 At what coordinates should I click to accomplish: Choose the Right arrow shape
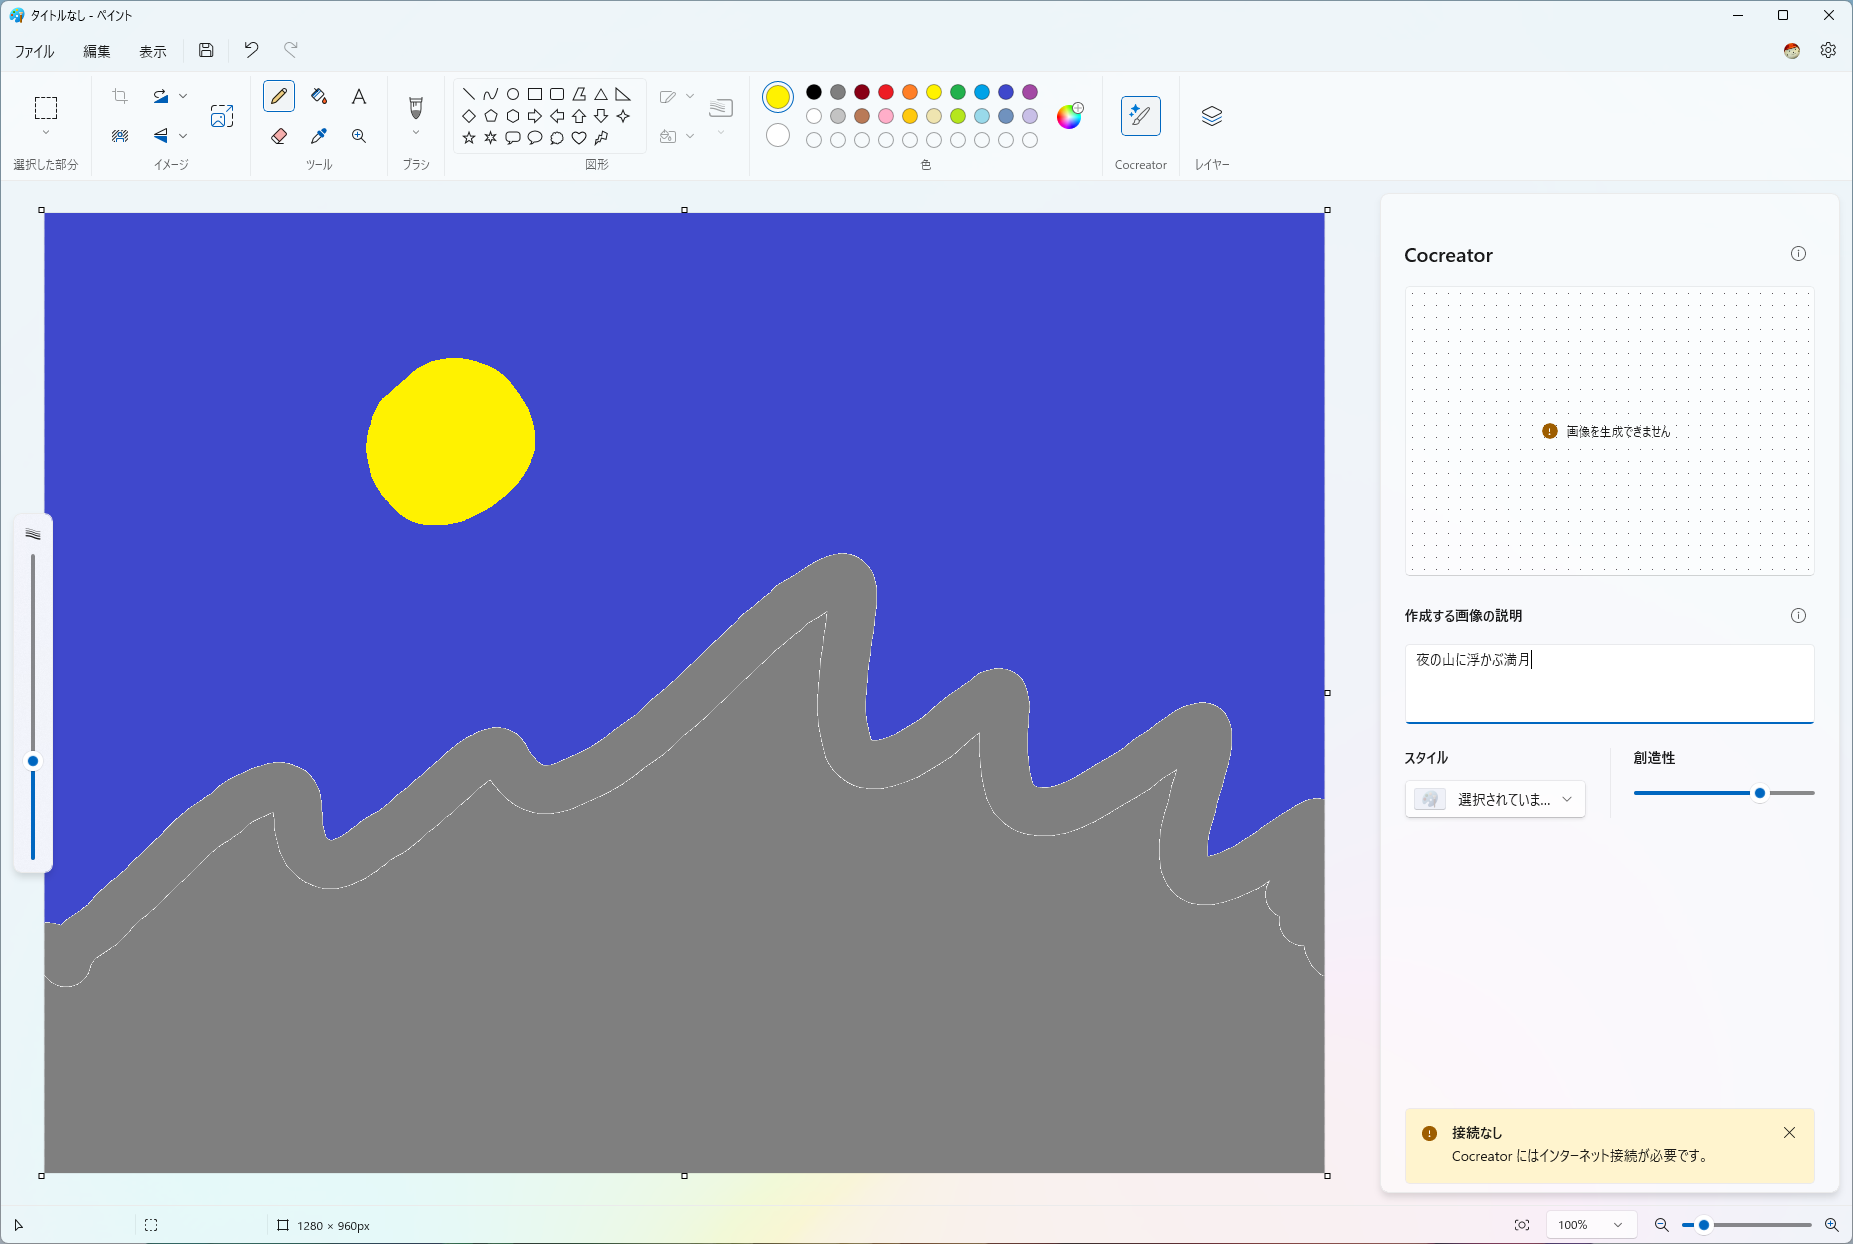(x=535, y=116)
